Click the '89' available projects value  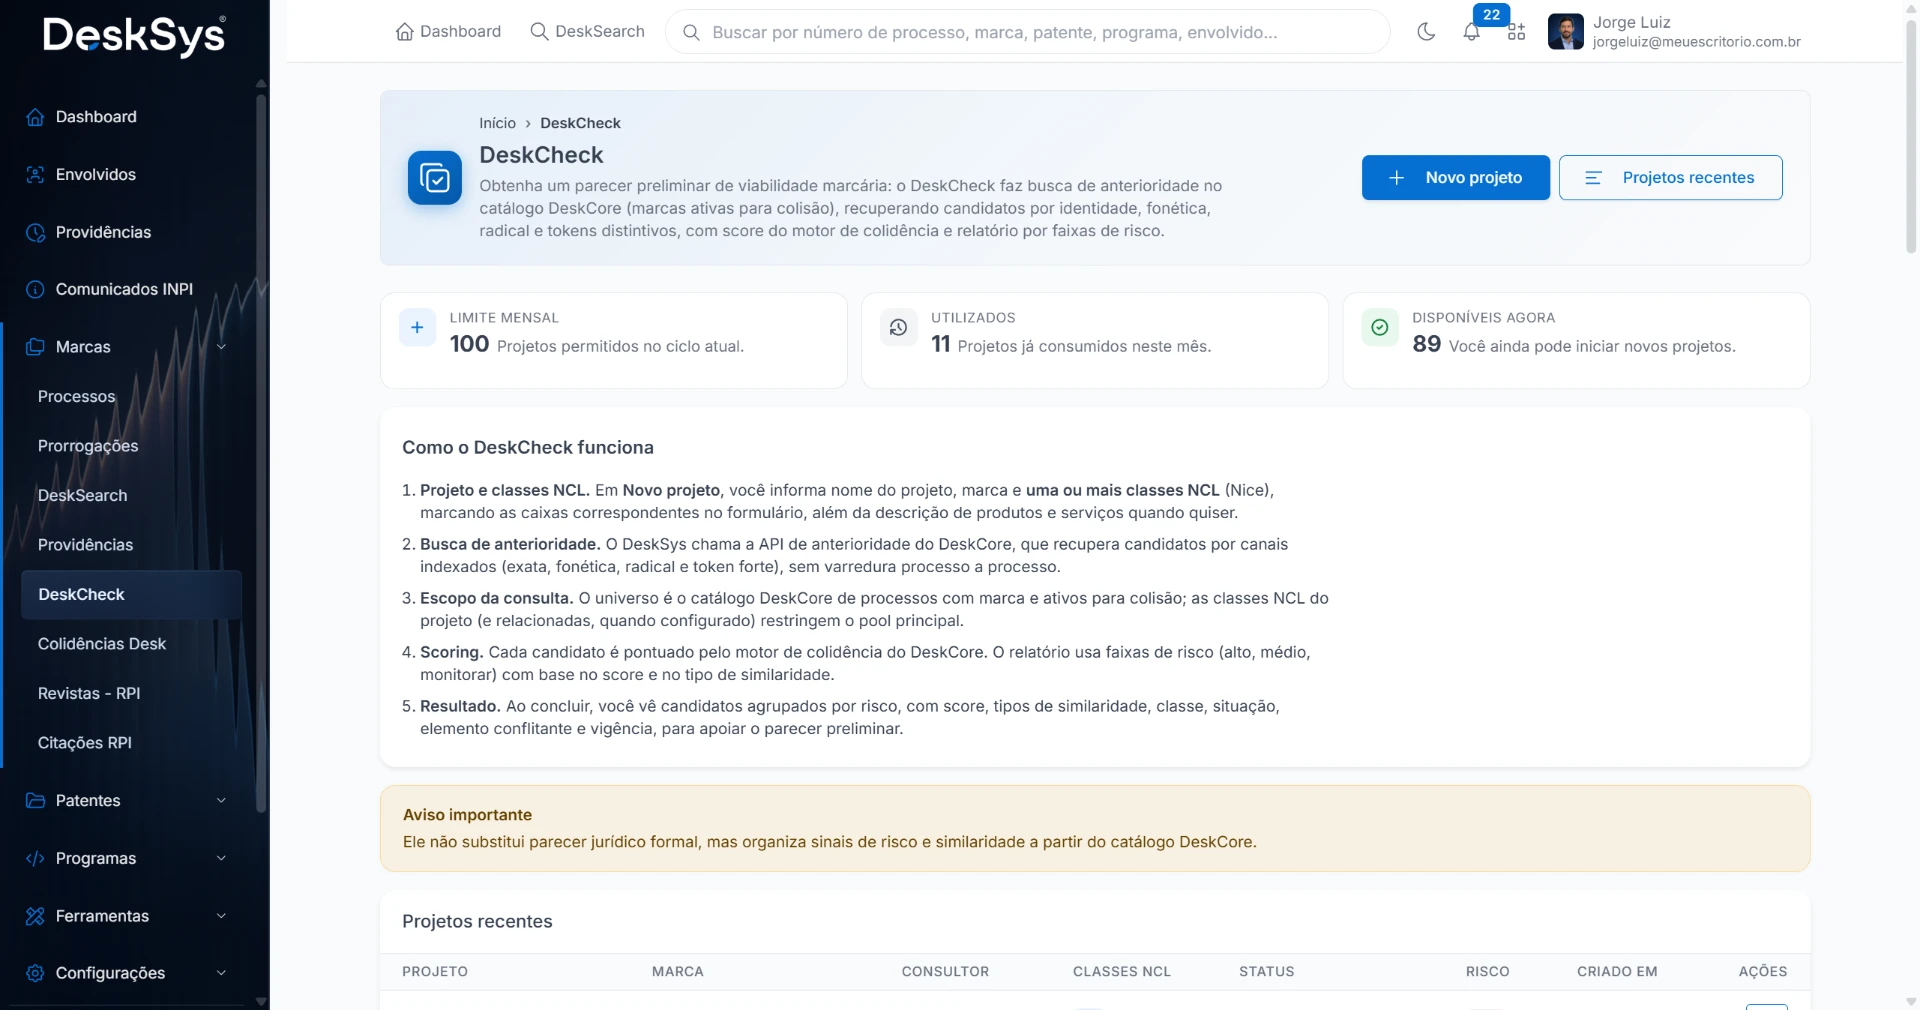coord(1427,344)
